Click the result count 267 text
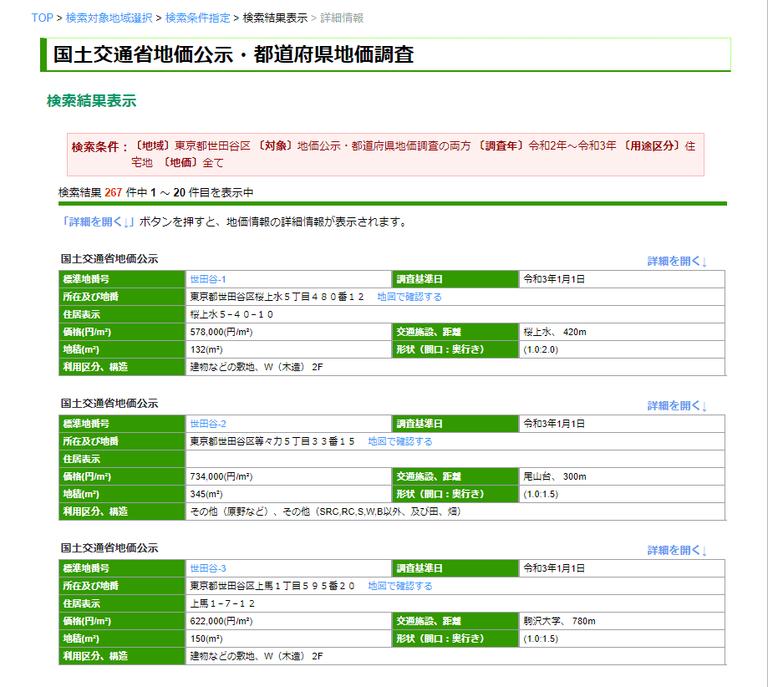 113,192
